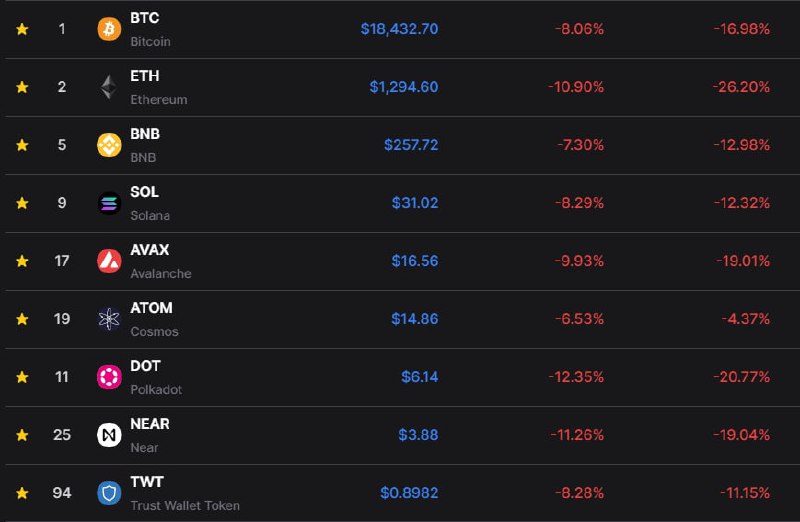Open the AVAX ticker link

click(x=149, y=250)
